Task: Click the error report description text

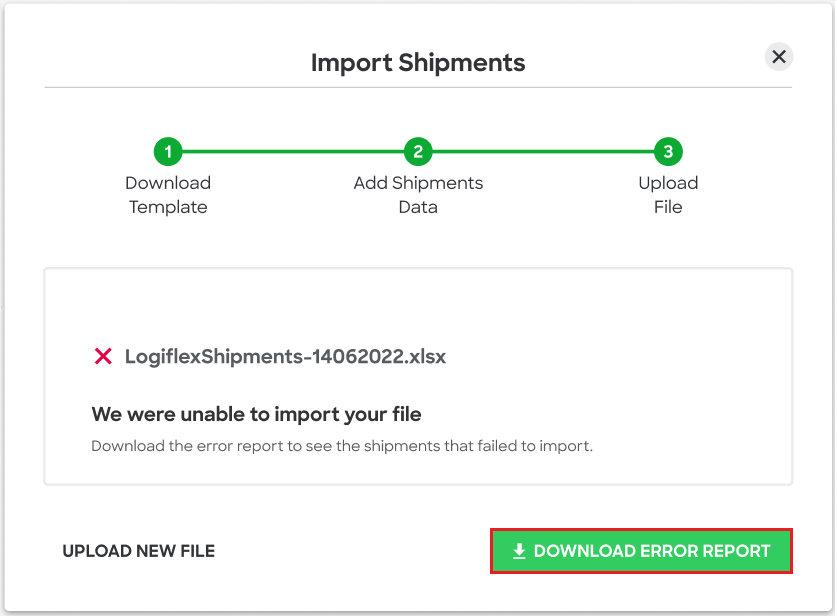Action: tap(342, 446)
